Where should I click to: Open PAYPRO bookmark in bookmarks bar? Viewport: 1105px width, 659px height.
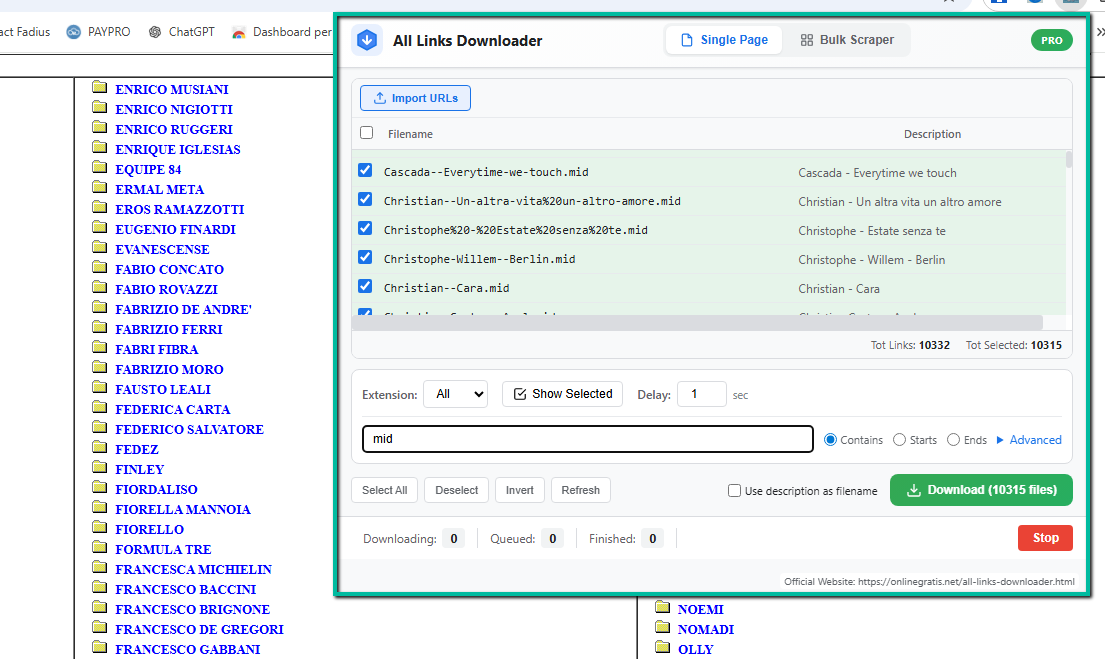pos(99,32)
